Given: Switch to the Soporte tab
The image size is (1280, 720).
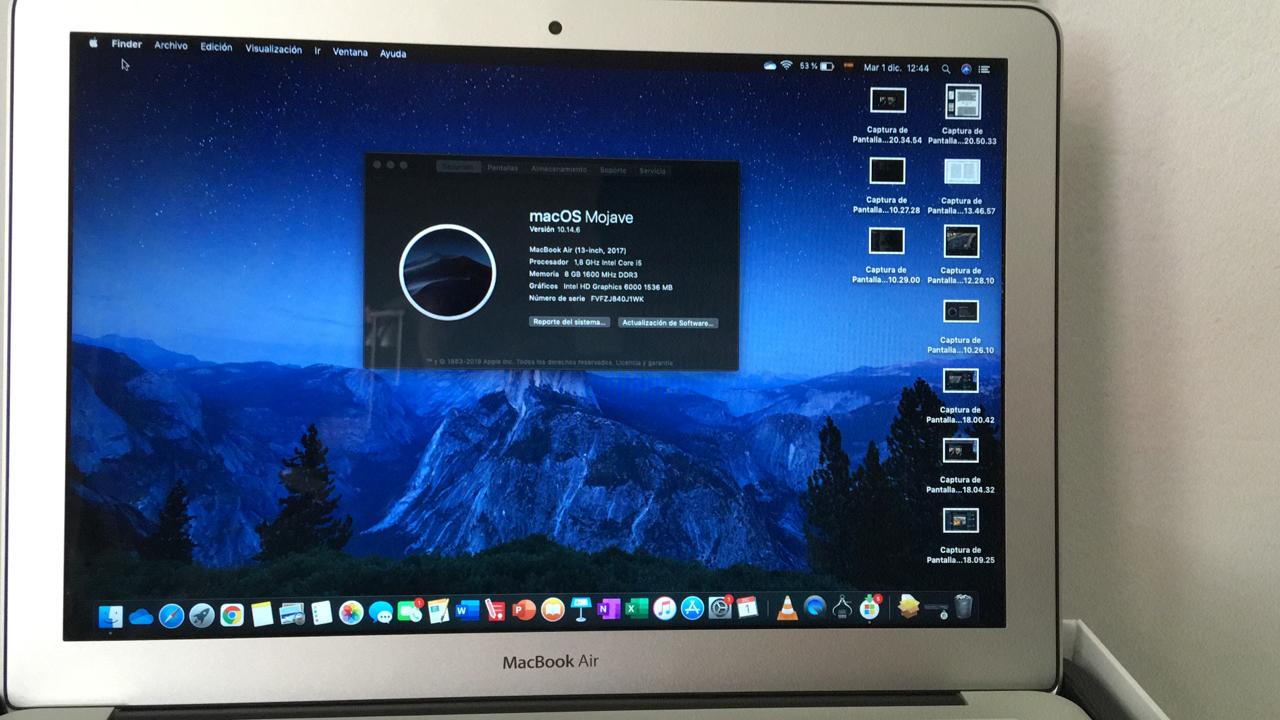Looking at the screenshot, I should tap(613, 170).
